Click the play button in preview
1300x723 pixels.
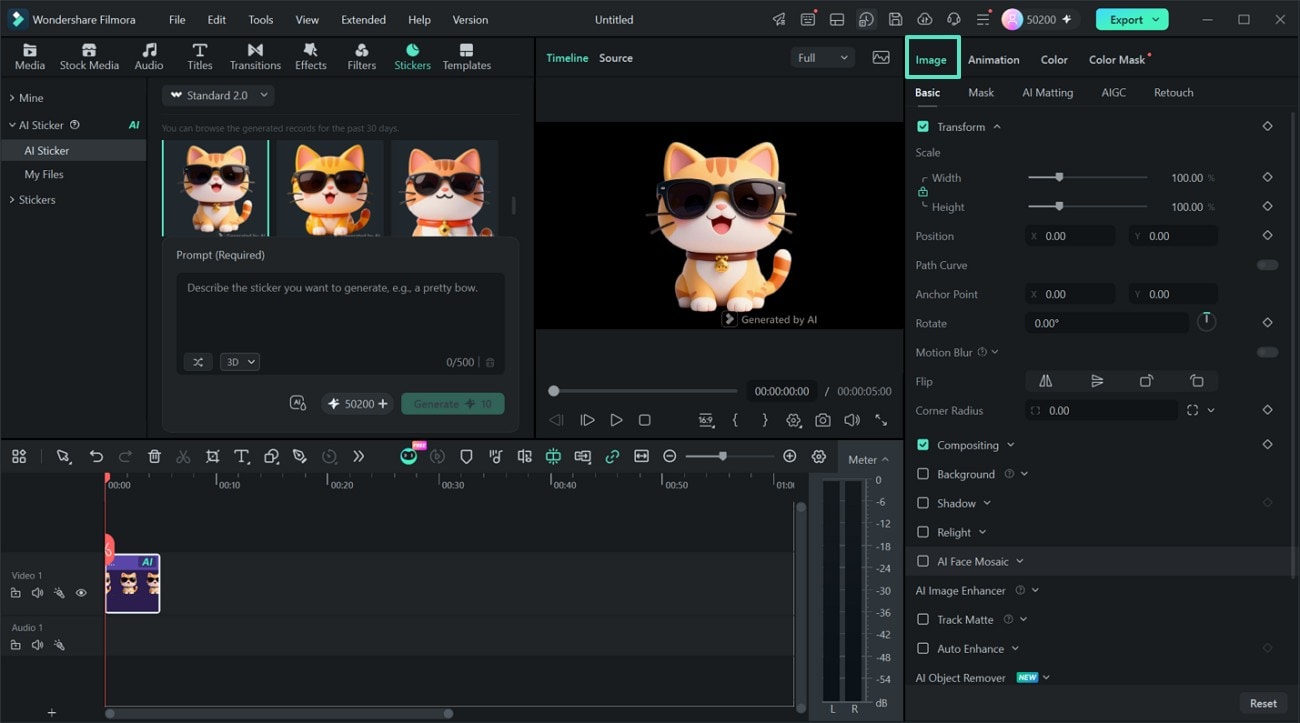click(x=616, y=420)
